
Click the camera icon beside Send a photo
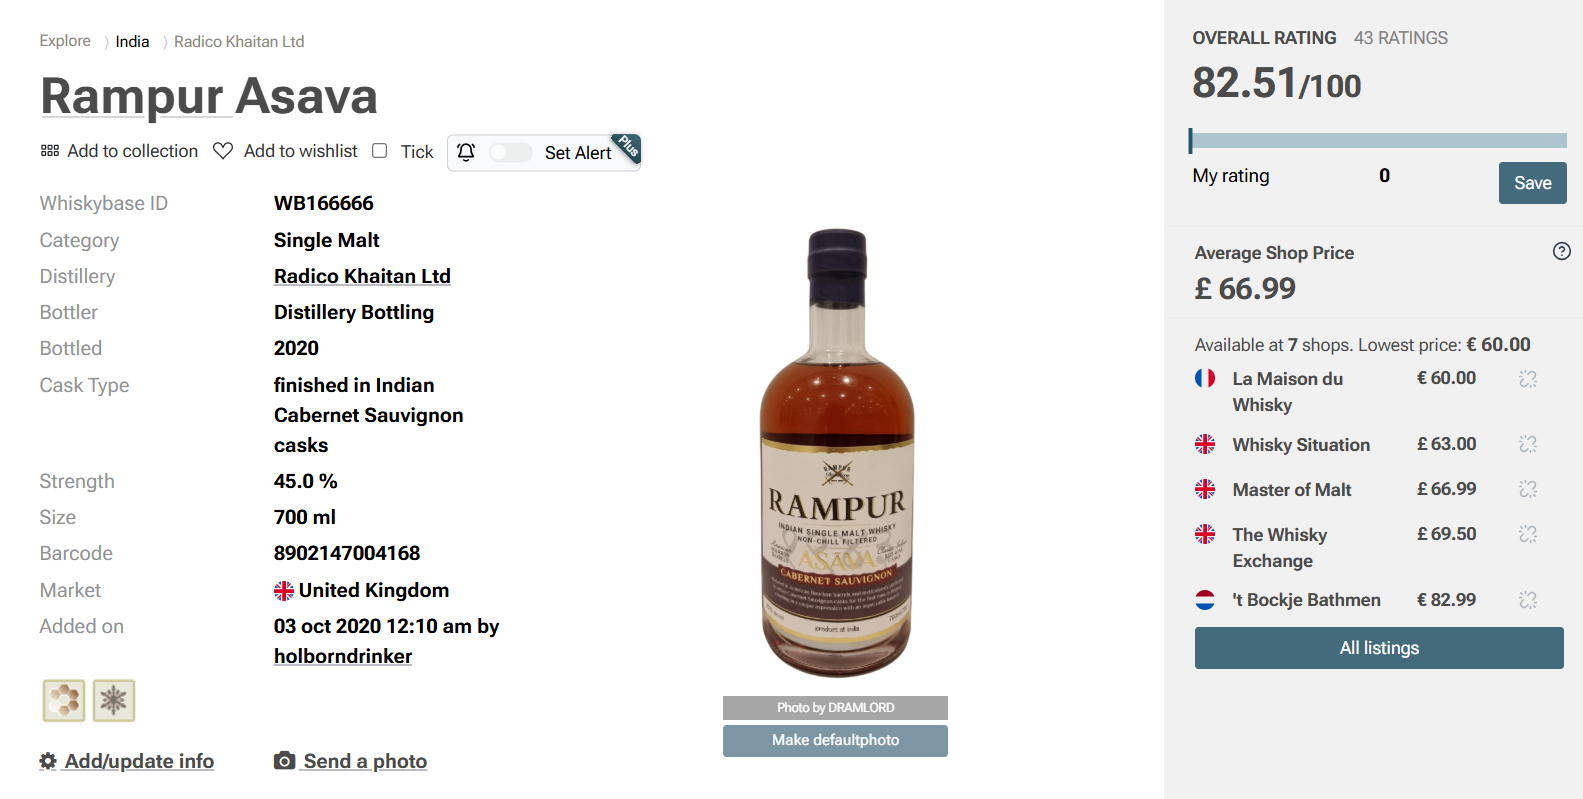[285, 761]
